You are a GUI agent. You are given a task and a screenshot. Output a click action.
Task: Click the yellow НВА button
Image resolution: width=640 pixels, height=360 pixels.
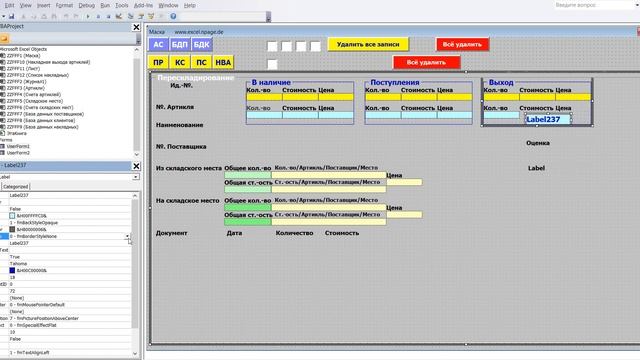click(223, 62)
